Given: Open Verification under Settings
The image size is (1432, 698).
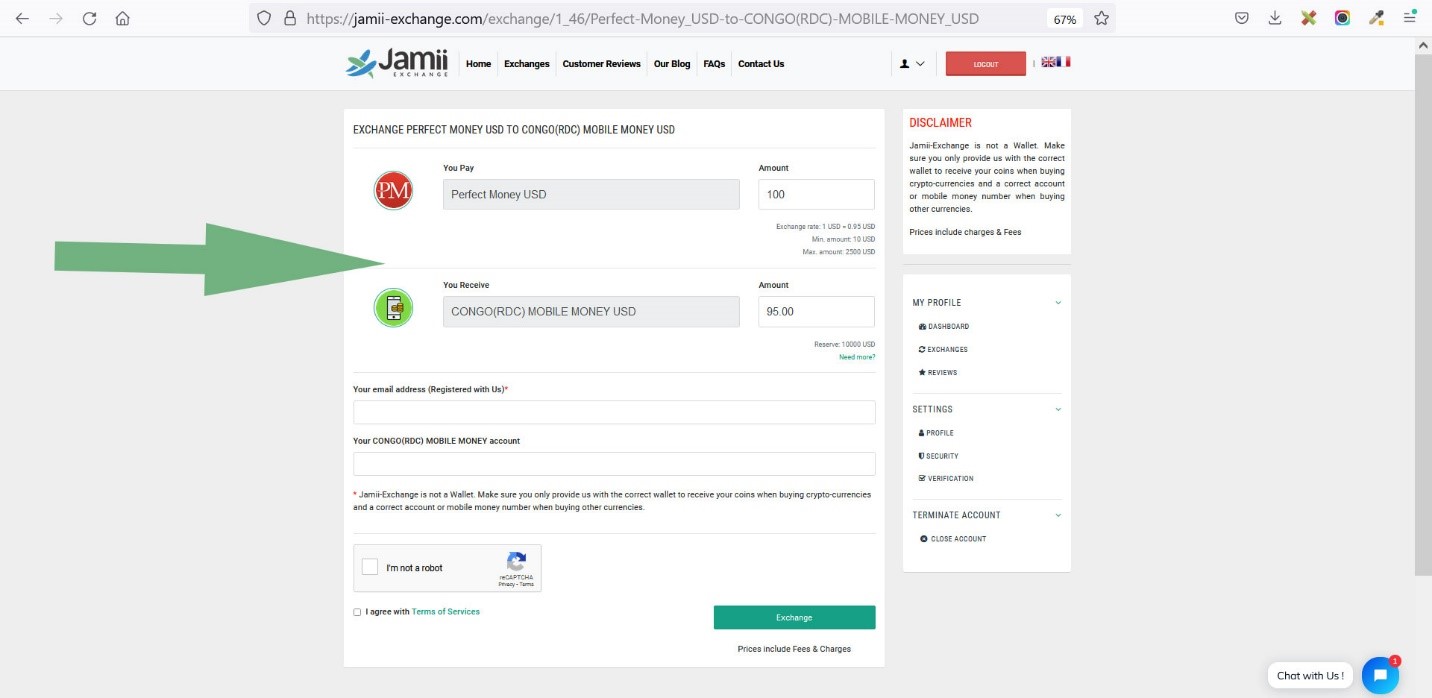Looking at the screenshot, I should [946, 479].
